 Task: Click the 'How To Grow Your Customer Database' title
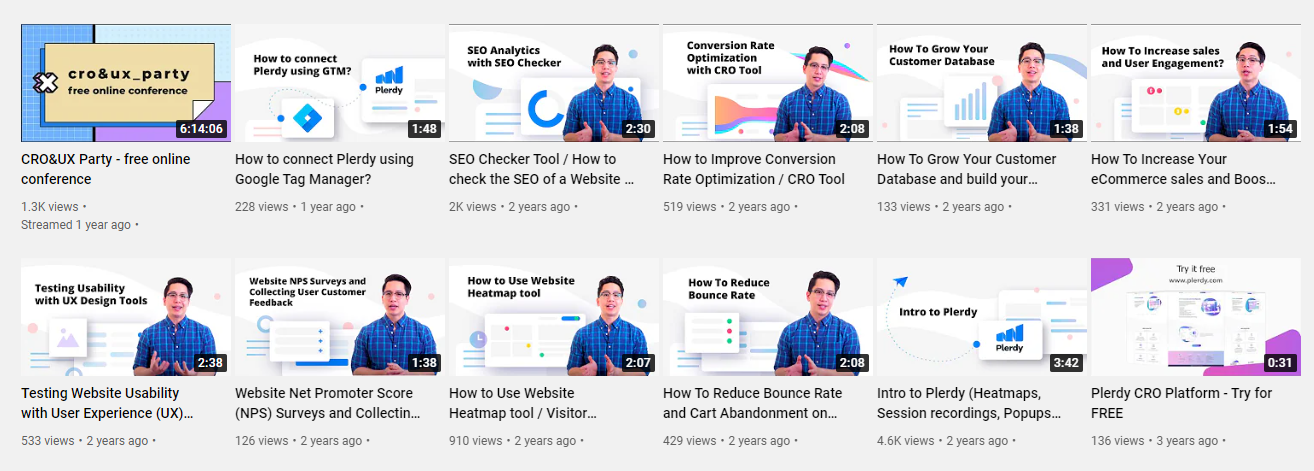pos(966,169)
